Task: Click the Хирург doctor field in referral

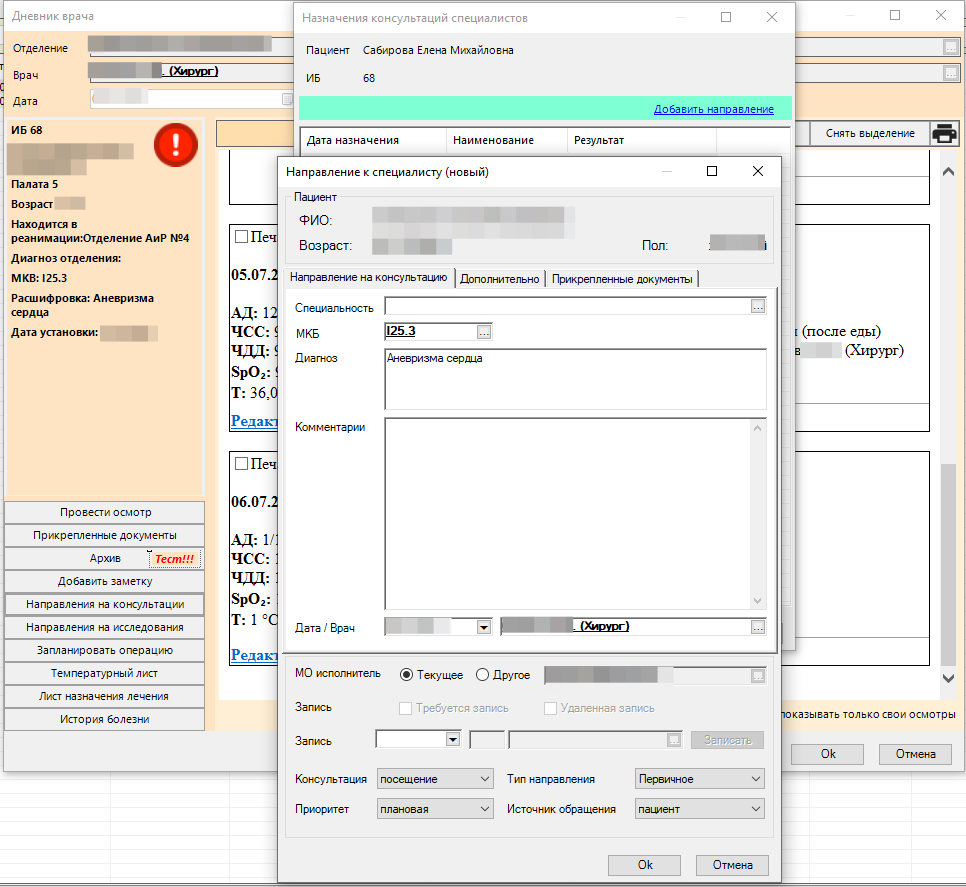Action: (x=625, y=626)
